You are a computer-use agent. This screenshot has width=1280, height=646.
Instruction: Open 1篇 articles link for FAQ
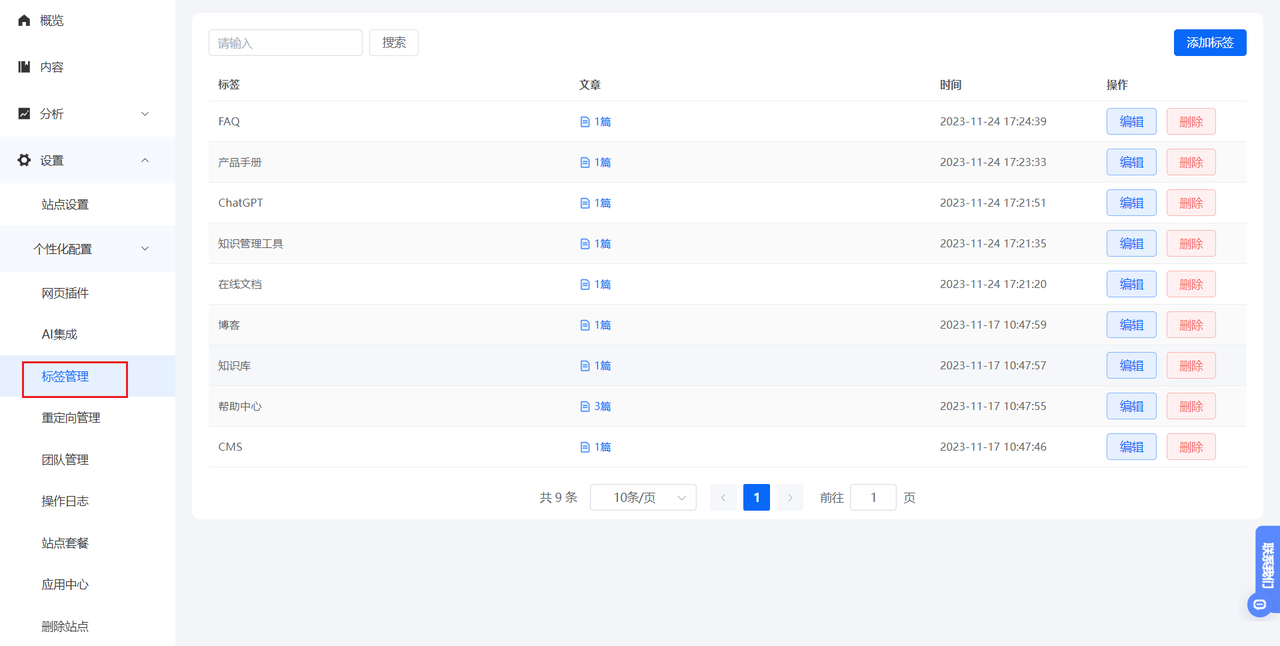click(596, 122)
